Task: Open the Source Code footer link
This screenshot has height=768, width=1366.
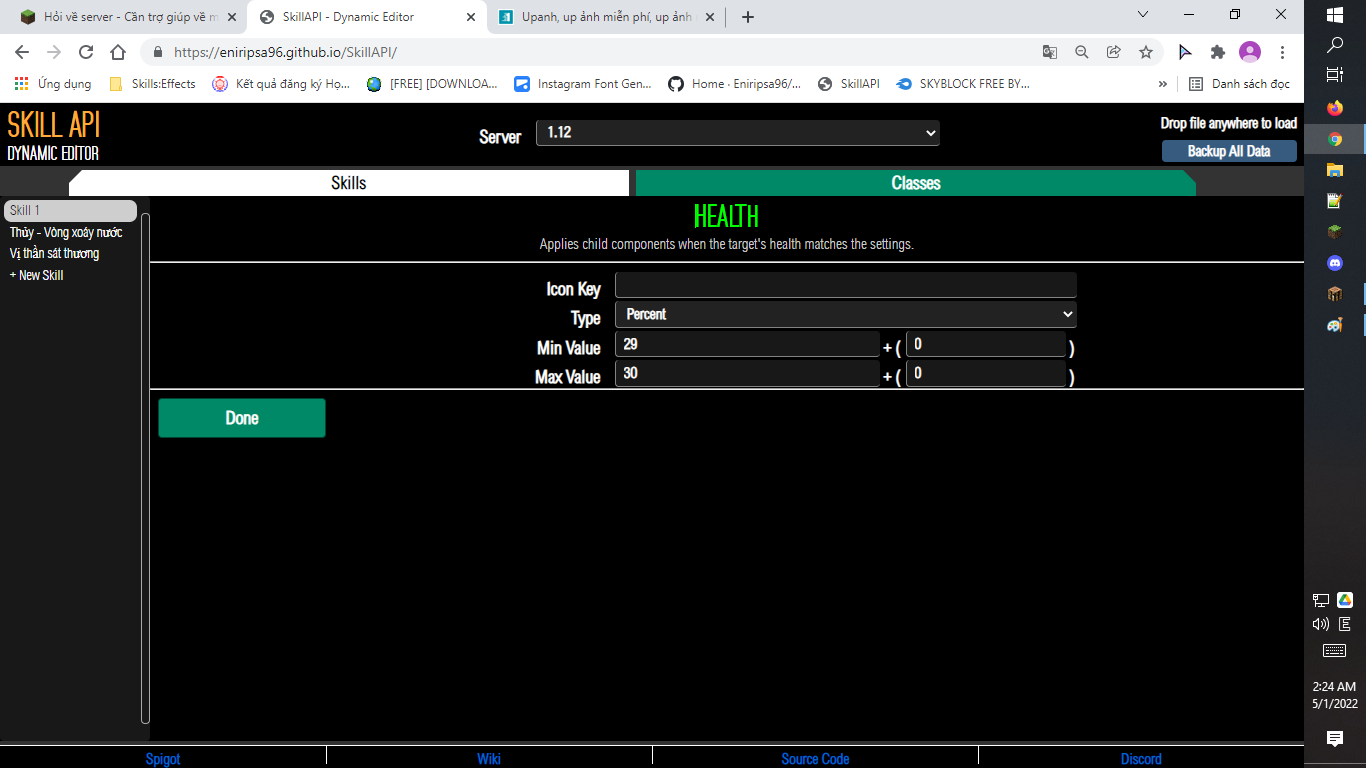Action: [x=815, y=759]
